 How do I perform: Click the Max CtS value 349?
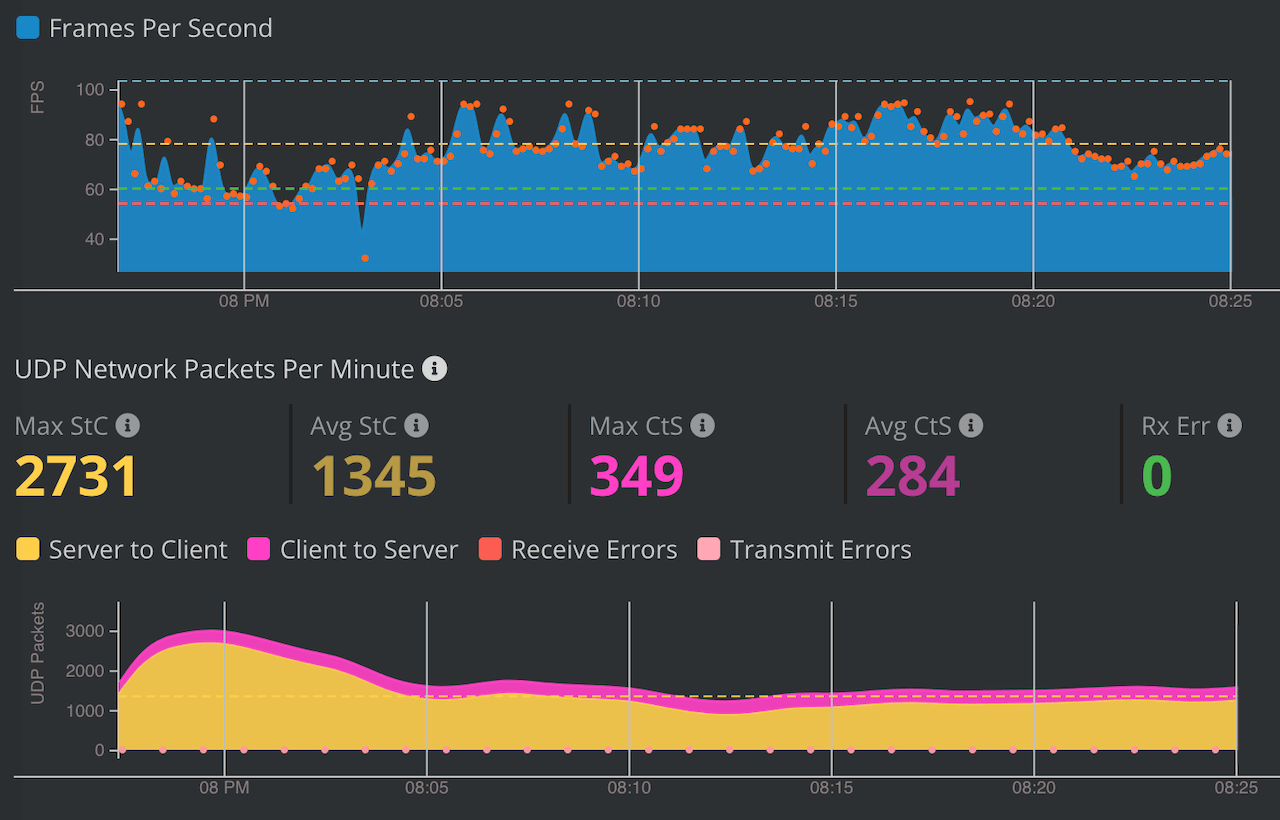[636, 476]
